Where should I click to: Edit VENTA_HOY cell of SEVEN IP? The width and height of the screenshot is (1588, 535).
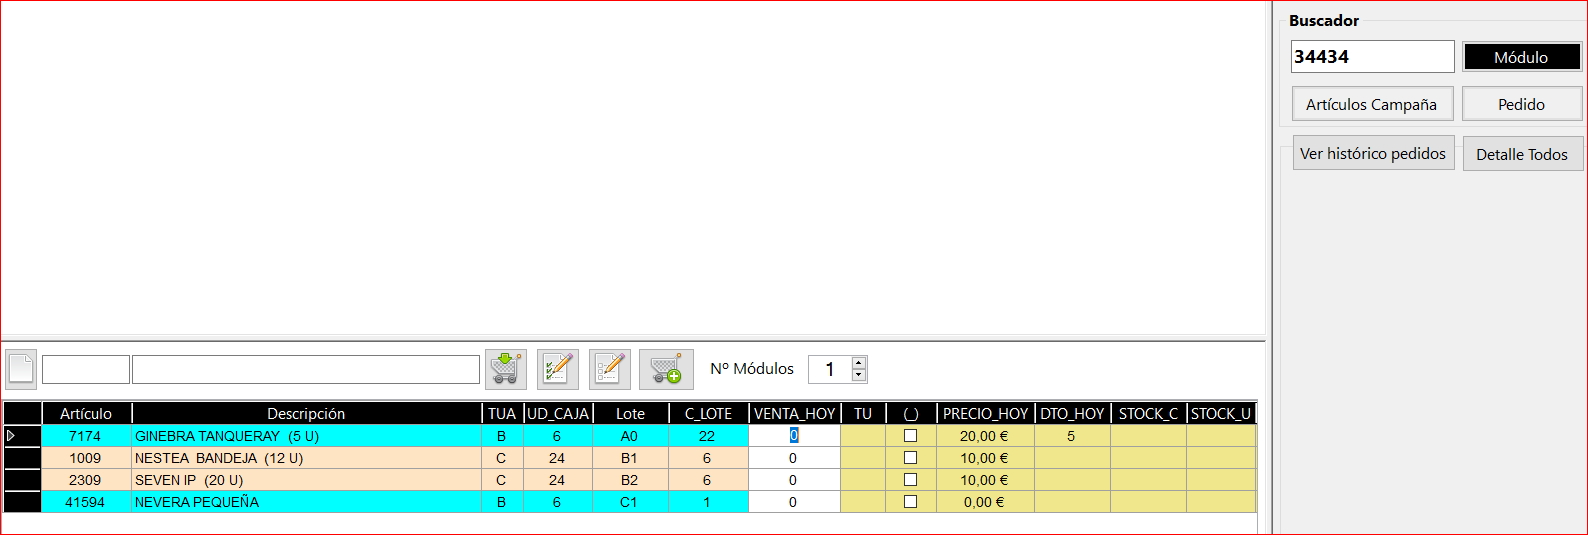click(794, 480)
